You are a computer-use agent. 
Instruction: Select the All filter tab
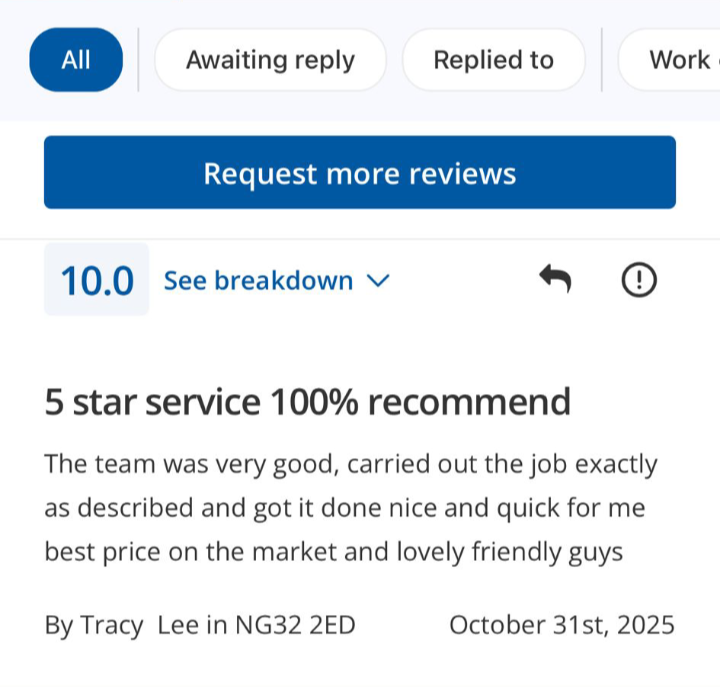76,60
